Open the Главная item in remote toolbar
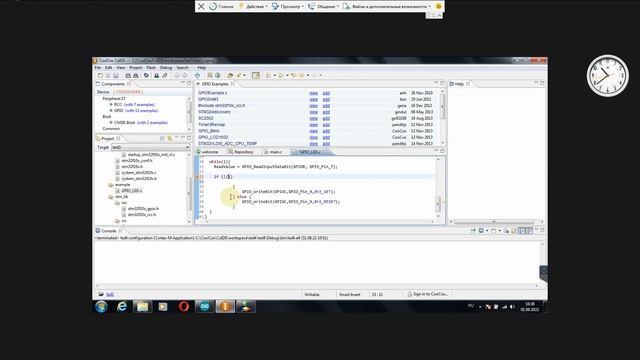Viewport: 640px width, 360px height. tap(222, 7)
